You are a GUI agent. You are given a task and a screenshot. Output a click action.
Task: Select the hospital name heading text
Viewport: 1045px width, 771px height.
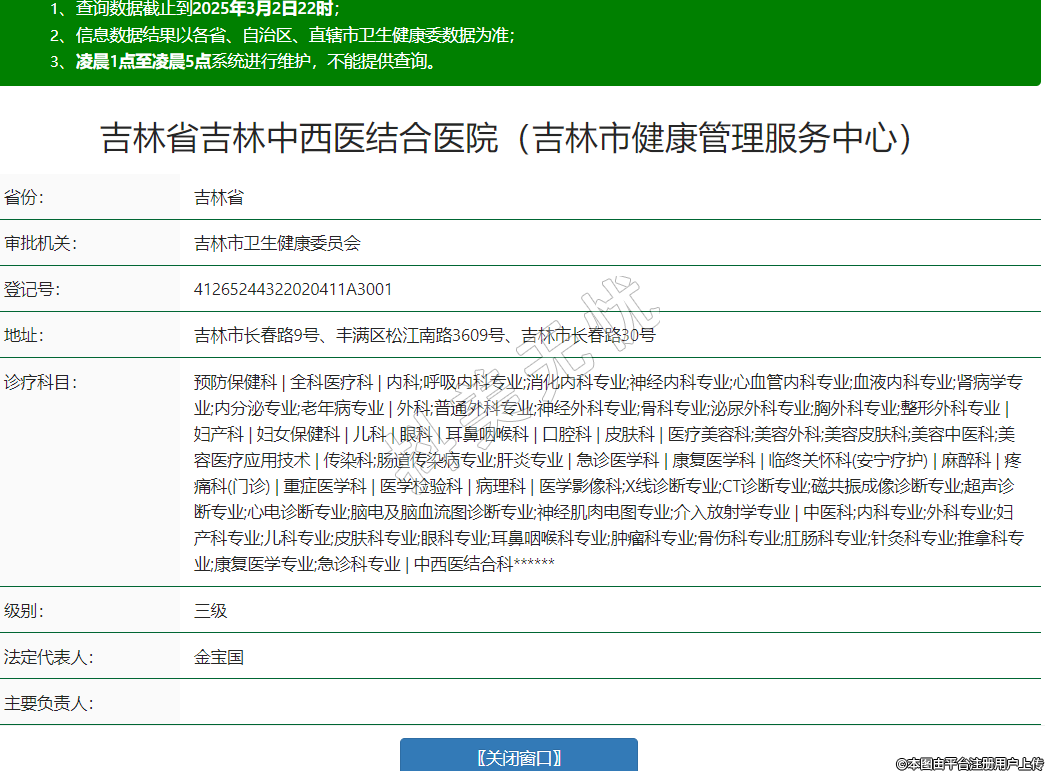tap(507, 139)
